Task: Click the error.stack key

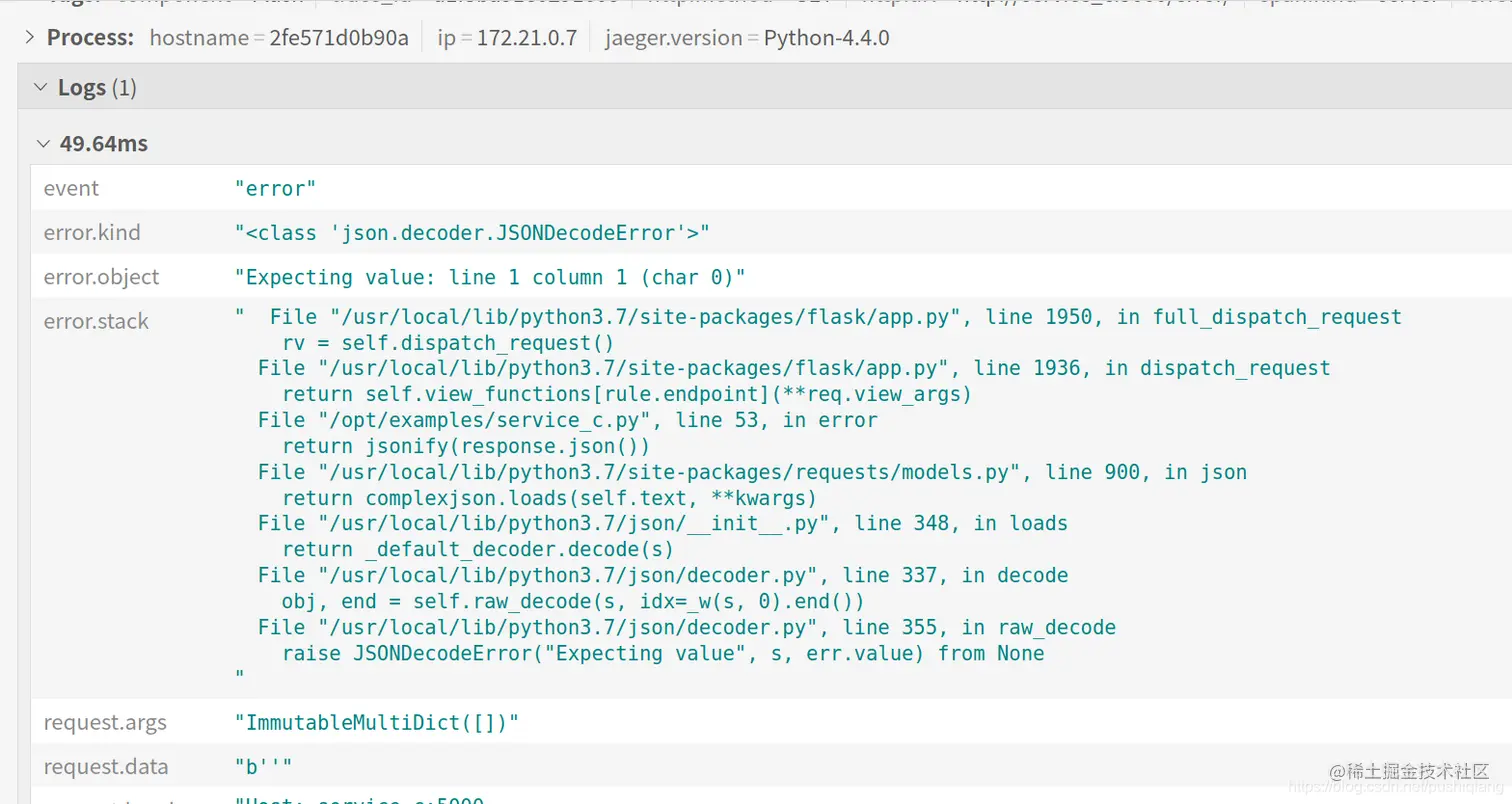Action: (x=96, y=321)
